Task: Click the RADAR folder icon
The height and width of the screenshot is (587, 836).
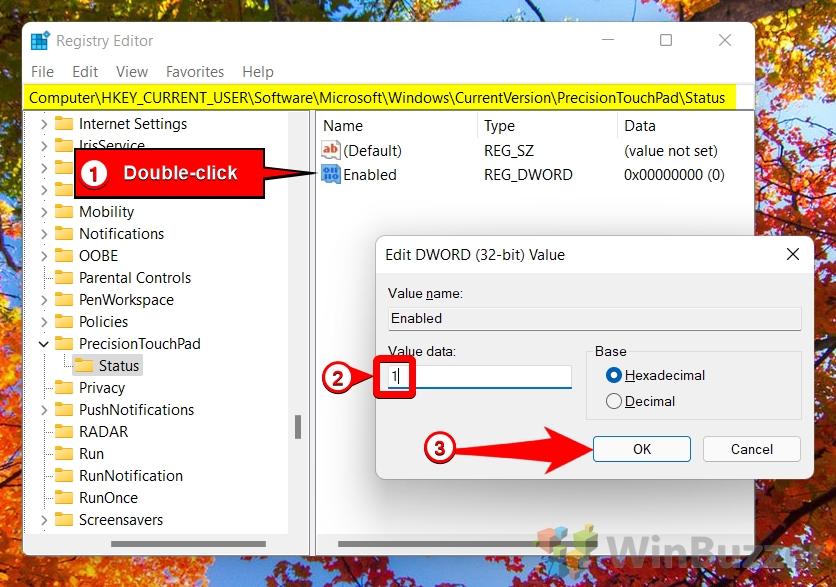Action: 64,431
